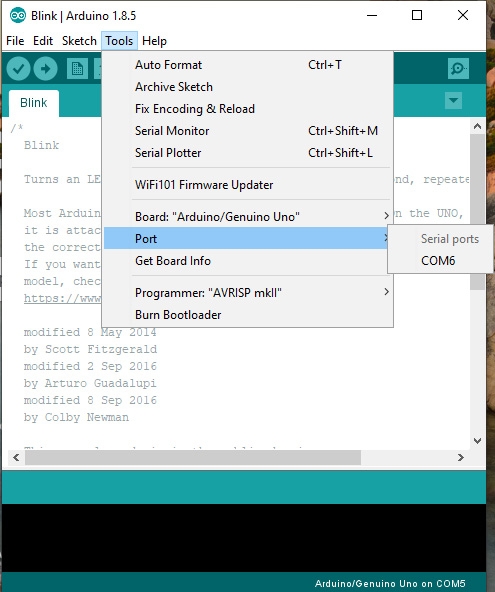Click the code line 'by Scott Fitzgerald'
The height and width of the screenshot is (592, 495).
(x=90, y=349)
